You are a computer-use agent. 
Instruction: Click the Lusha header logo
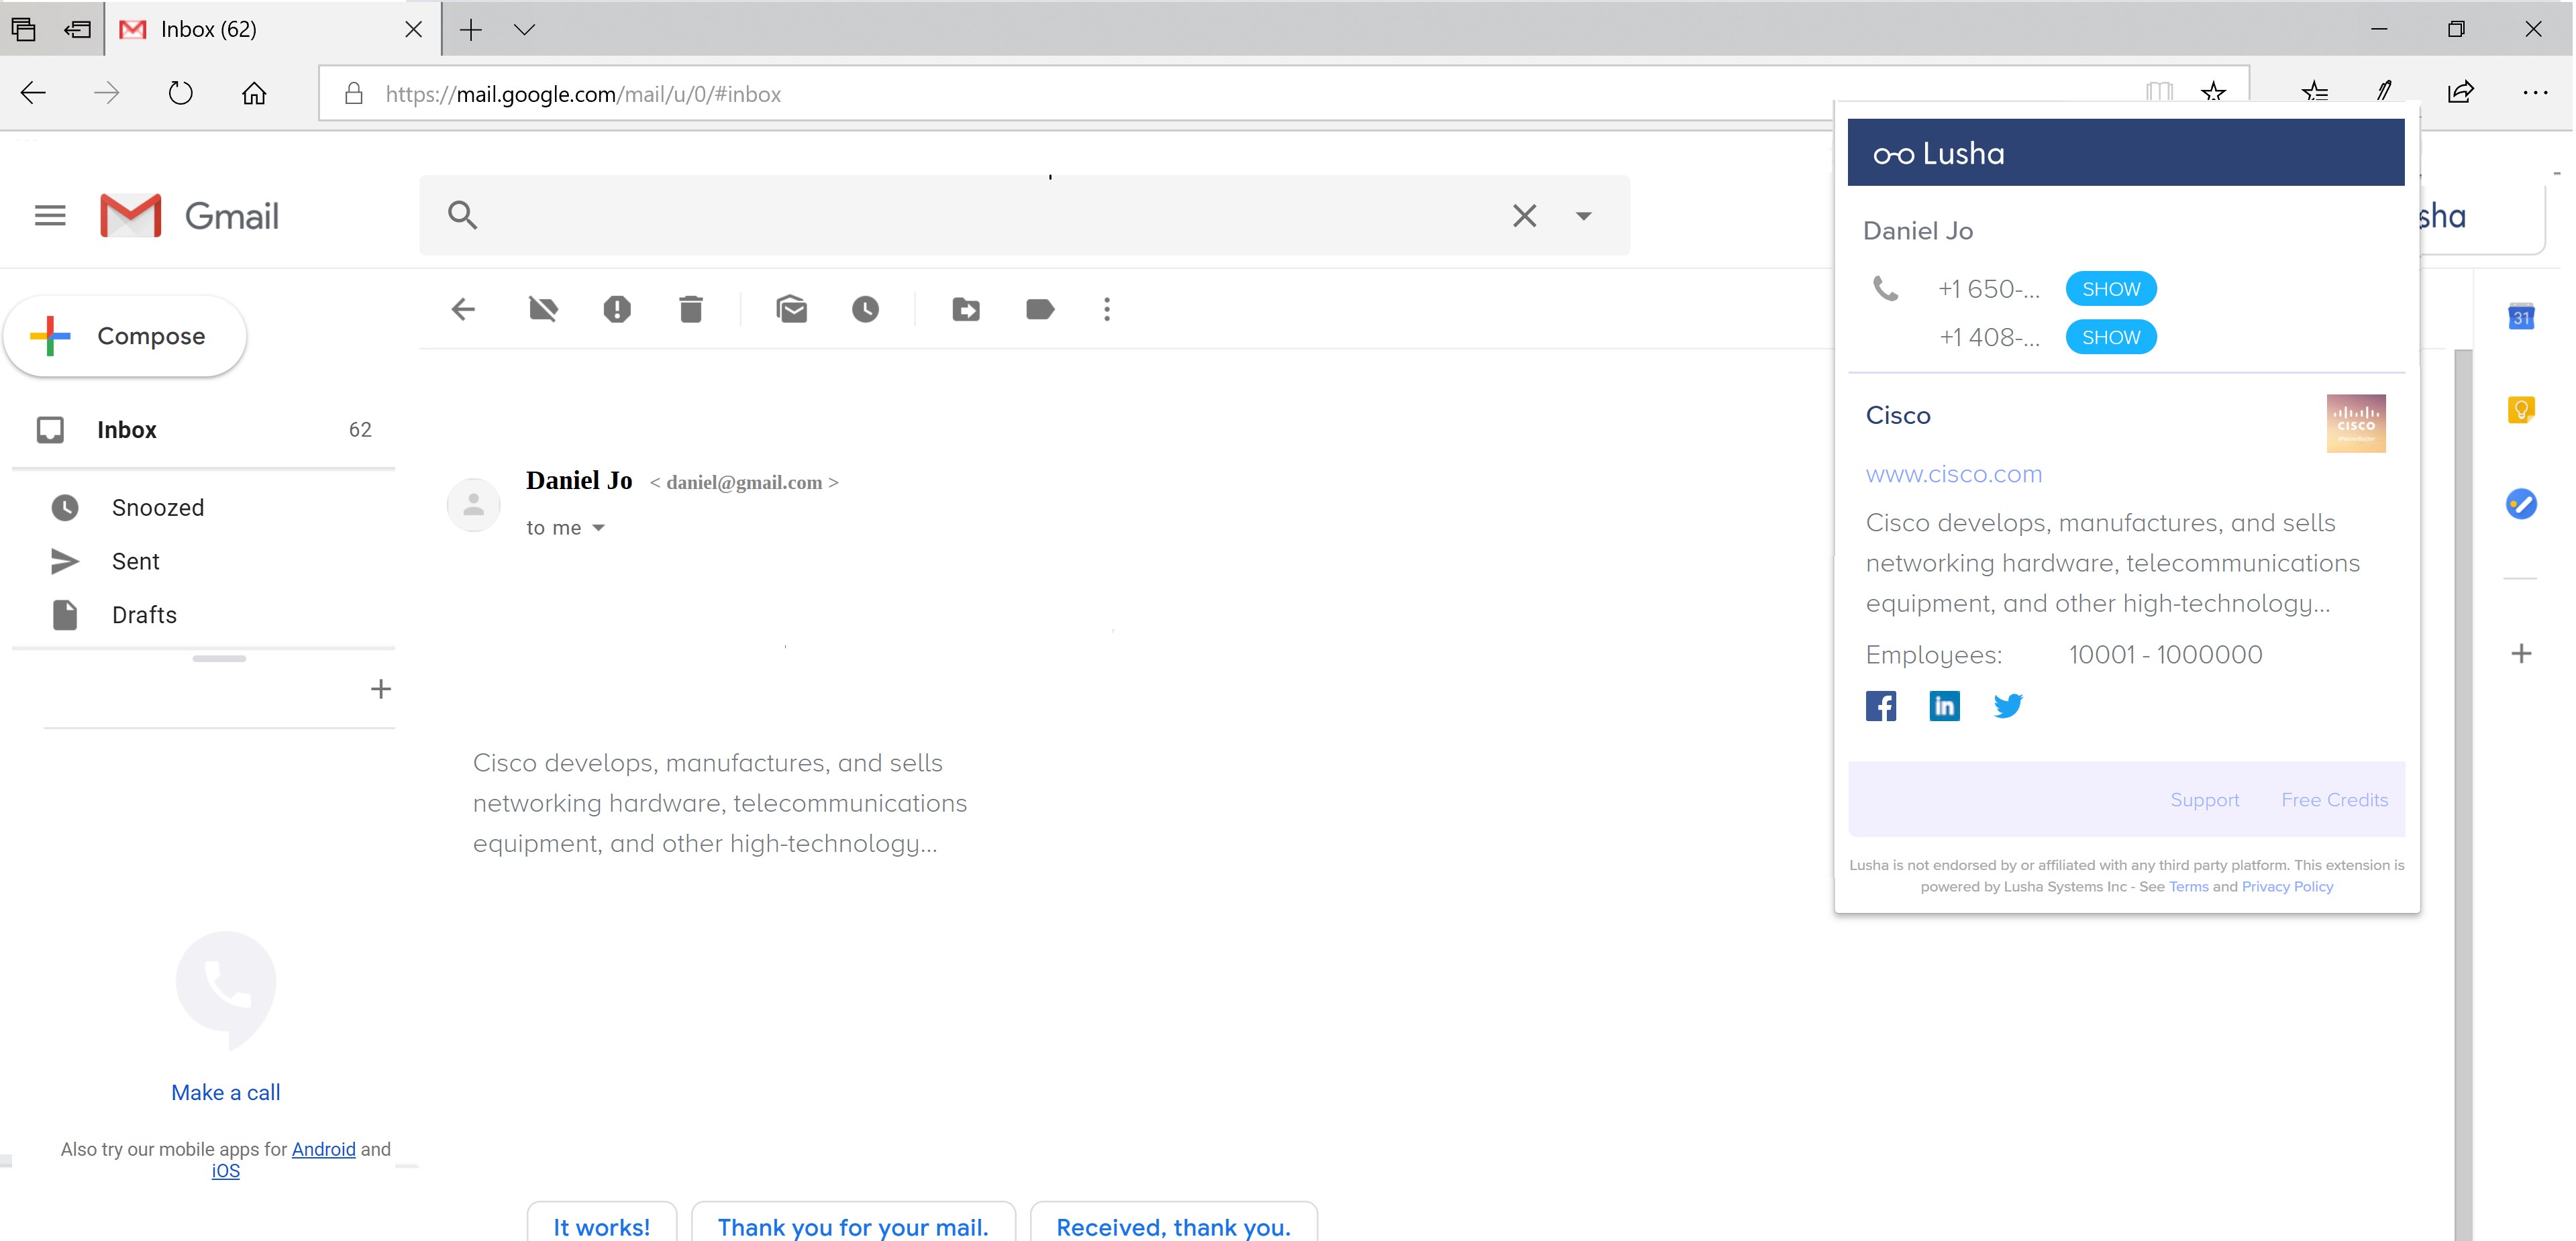point(1939,154)
